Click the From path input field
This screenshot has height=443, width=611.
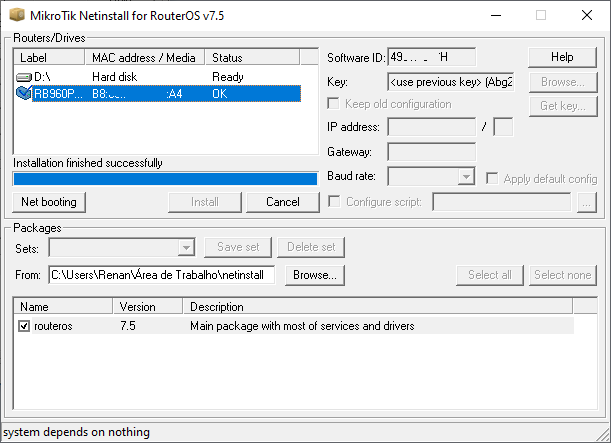(162, 275)
